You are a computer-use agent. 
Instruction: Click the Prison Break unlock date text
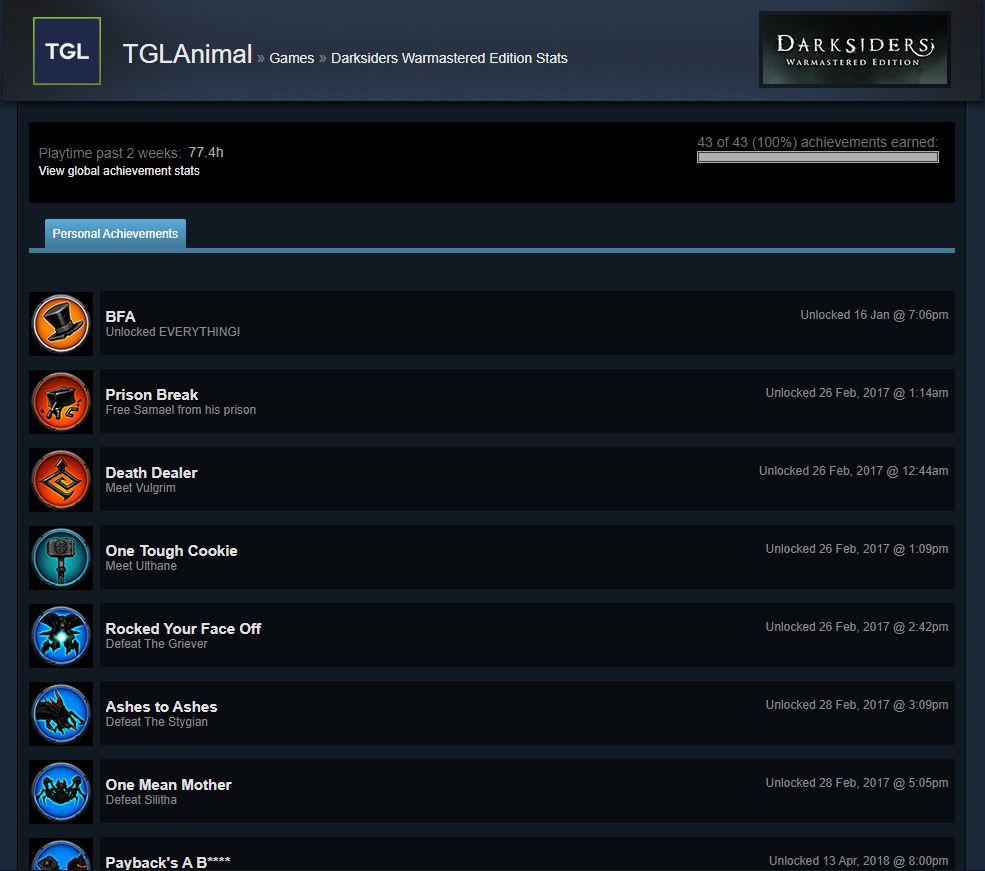coord(857,393)
